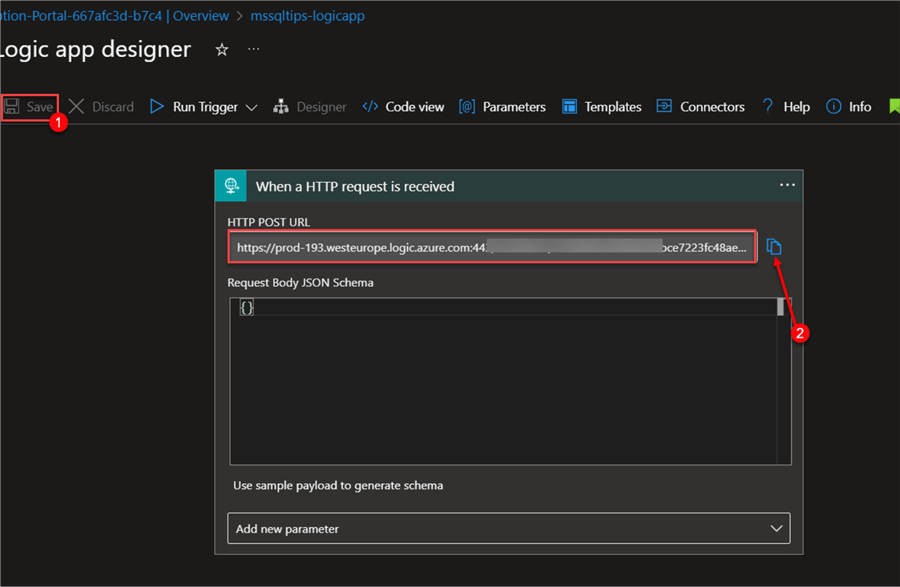This screenshot has height=587, width=900.
Task: Open the Add new parameter dropdown
Action: (509, 528)
